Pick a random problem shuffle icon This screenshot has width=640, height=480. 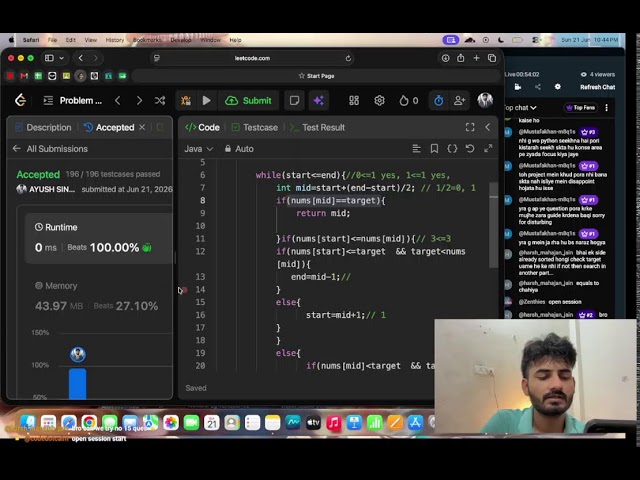160,100
